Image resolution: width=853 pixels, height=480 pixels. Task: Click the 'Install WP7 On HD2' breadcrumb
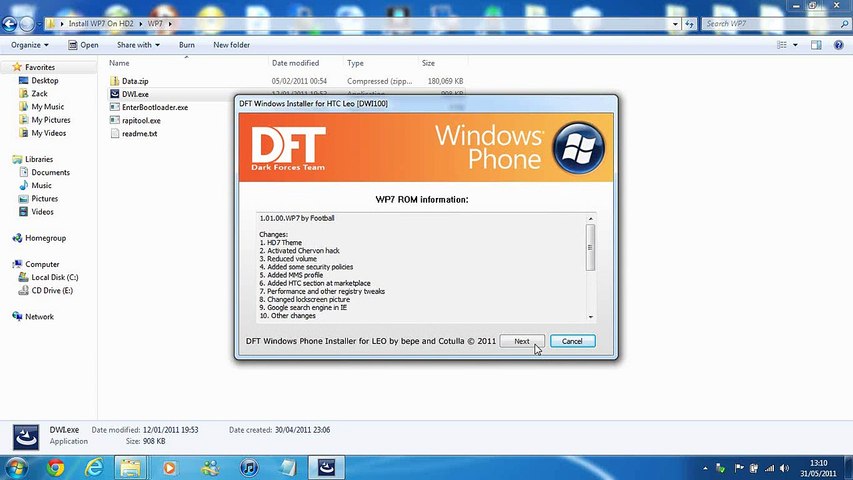(101, 24)
